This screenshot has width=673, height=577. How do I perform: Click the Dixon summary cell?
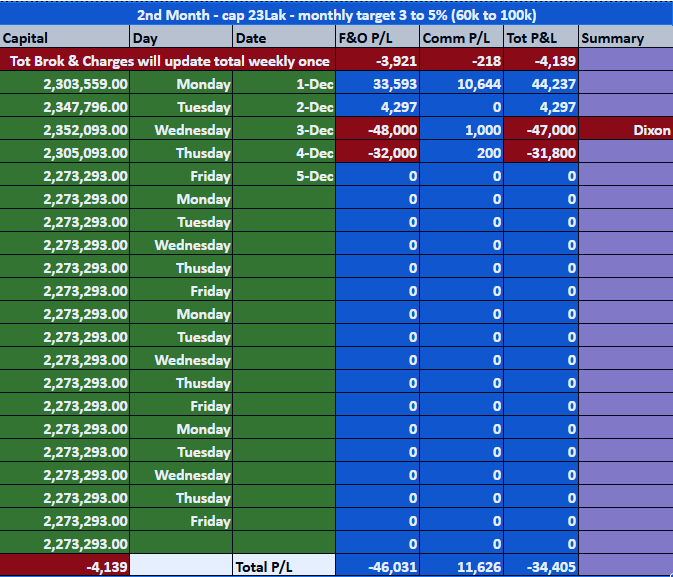(626, 130)
